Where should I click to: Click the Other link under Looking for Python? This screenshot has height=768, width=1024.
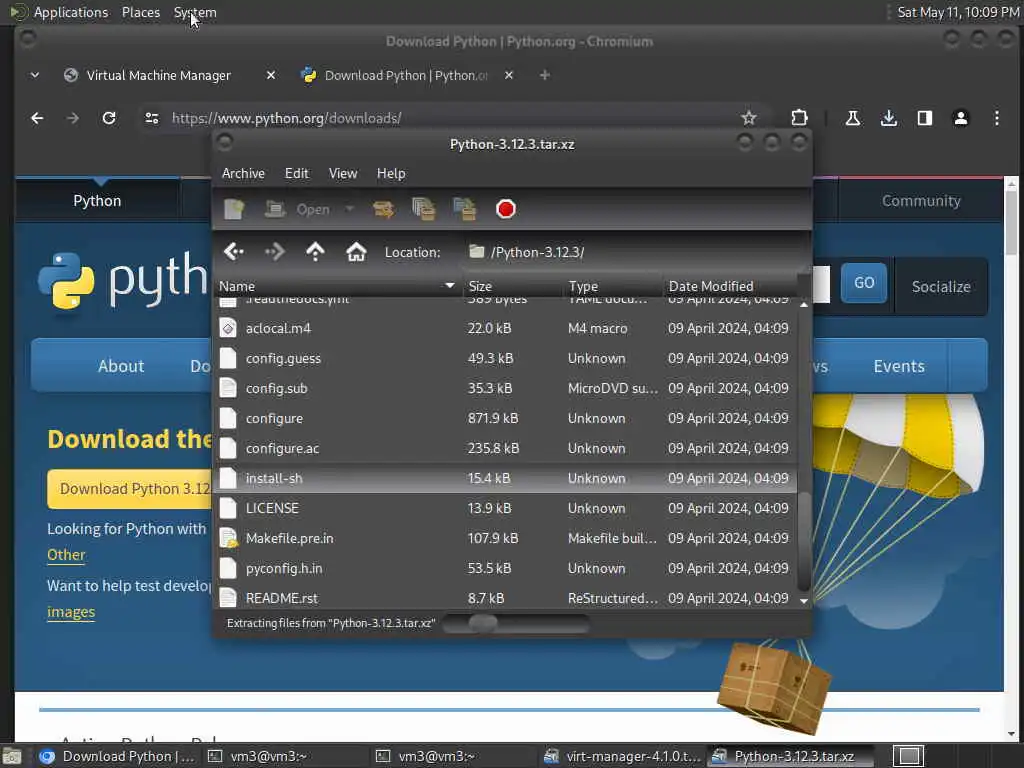(66, 554)
